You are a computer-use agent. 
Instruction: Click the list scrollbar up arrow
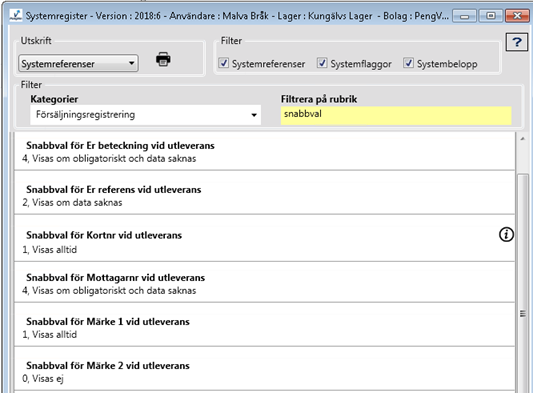pyautogui.click(x=522, y=139)
